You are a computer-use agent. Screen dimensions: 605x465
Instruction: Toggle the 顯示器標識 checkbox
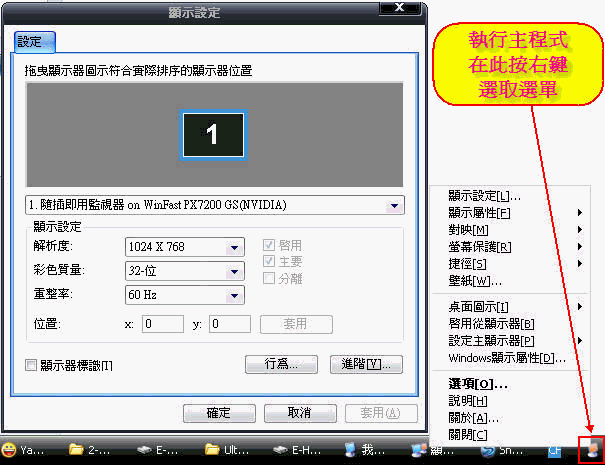point(31,365)
